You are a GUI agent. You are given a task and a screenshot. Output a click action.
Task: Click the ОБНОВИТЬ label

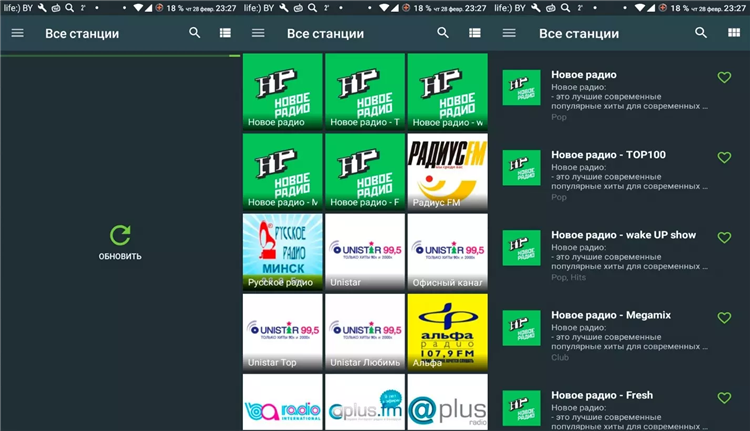(x=120, y=256)
